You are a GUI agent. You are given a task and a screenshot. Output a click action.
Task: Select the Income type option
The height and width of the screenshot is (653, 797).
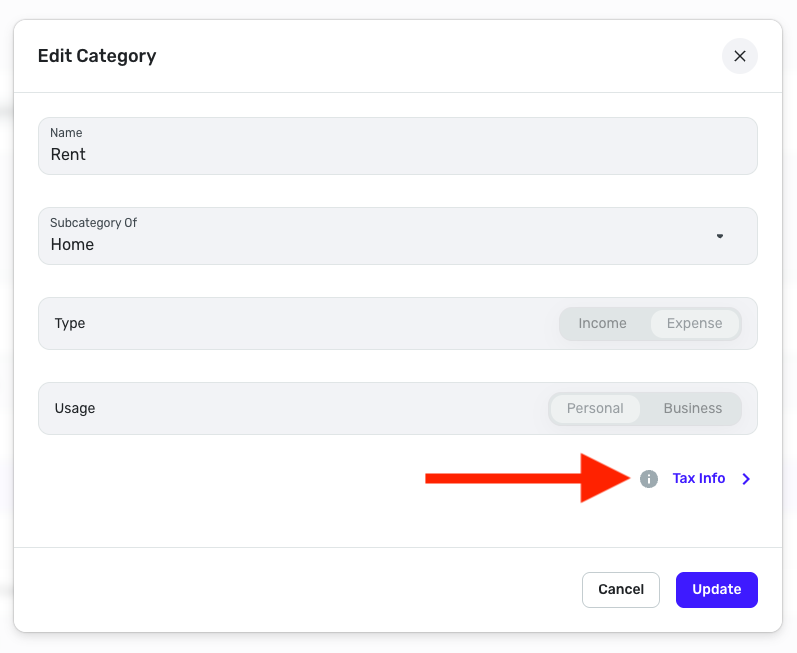pyautogui.click(x=602, y=323)
